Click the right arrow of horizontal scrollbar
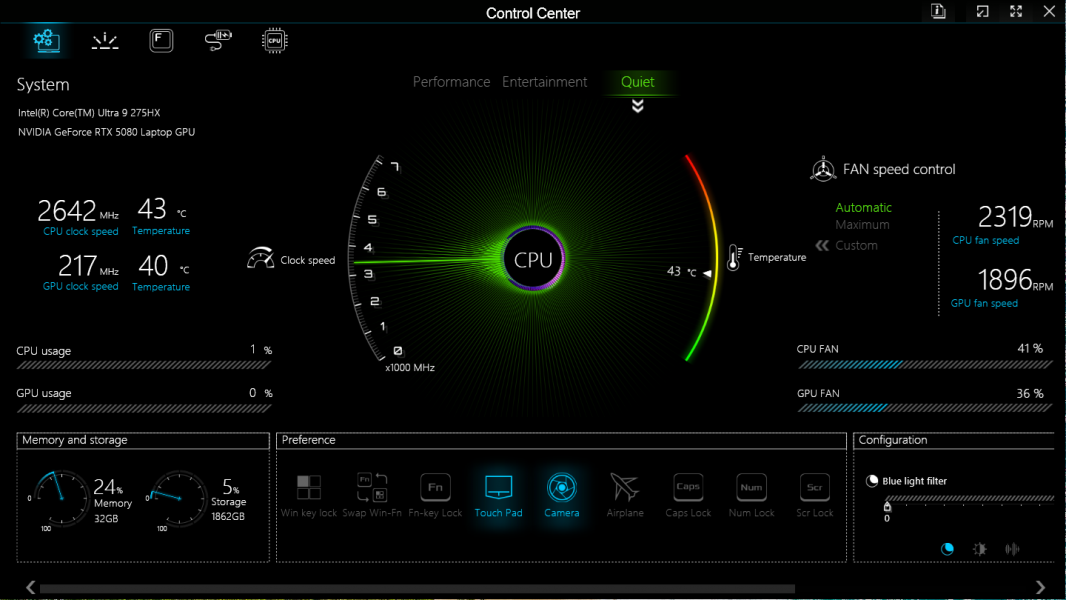This screenshot has width=1066, height=600. click(1040, 587)
